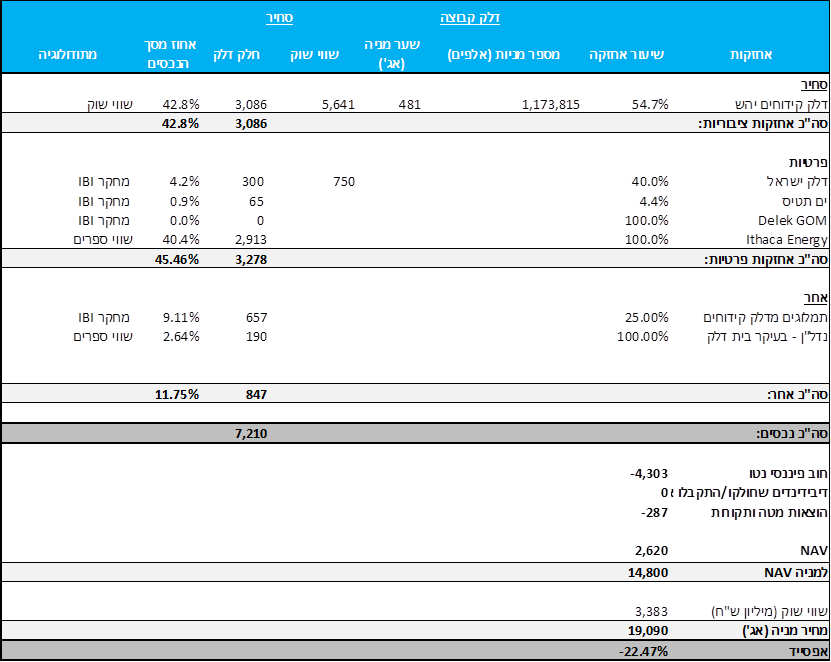Click the 2.64% asset percentage cell
The height and width of the screenshot is (662, 831).
tap(181, 337)
